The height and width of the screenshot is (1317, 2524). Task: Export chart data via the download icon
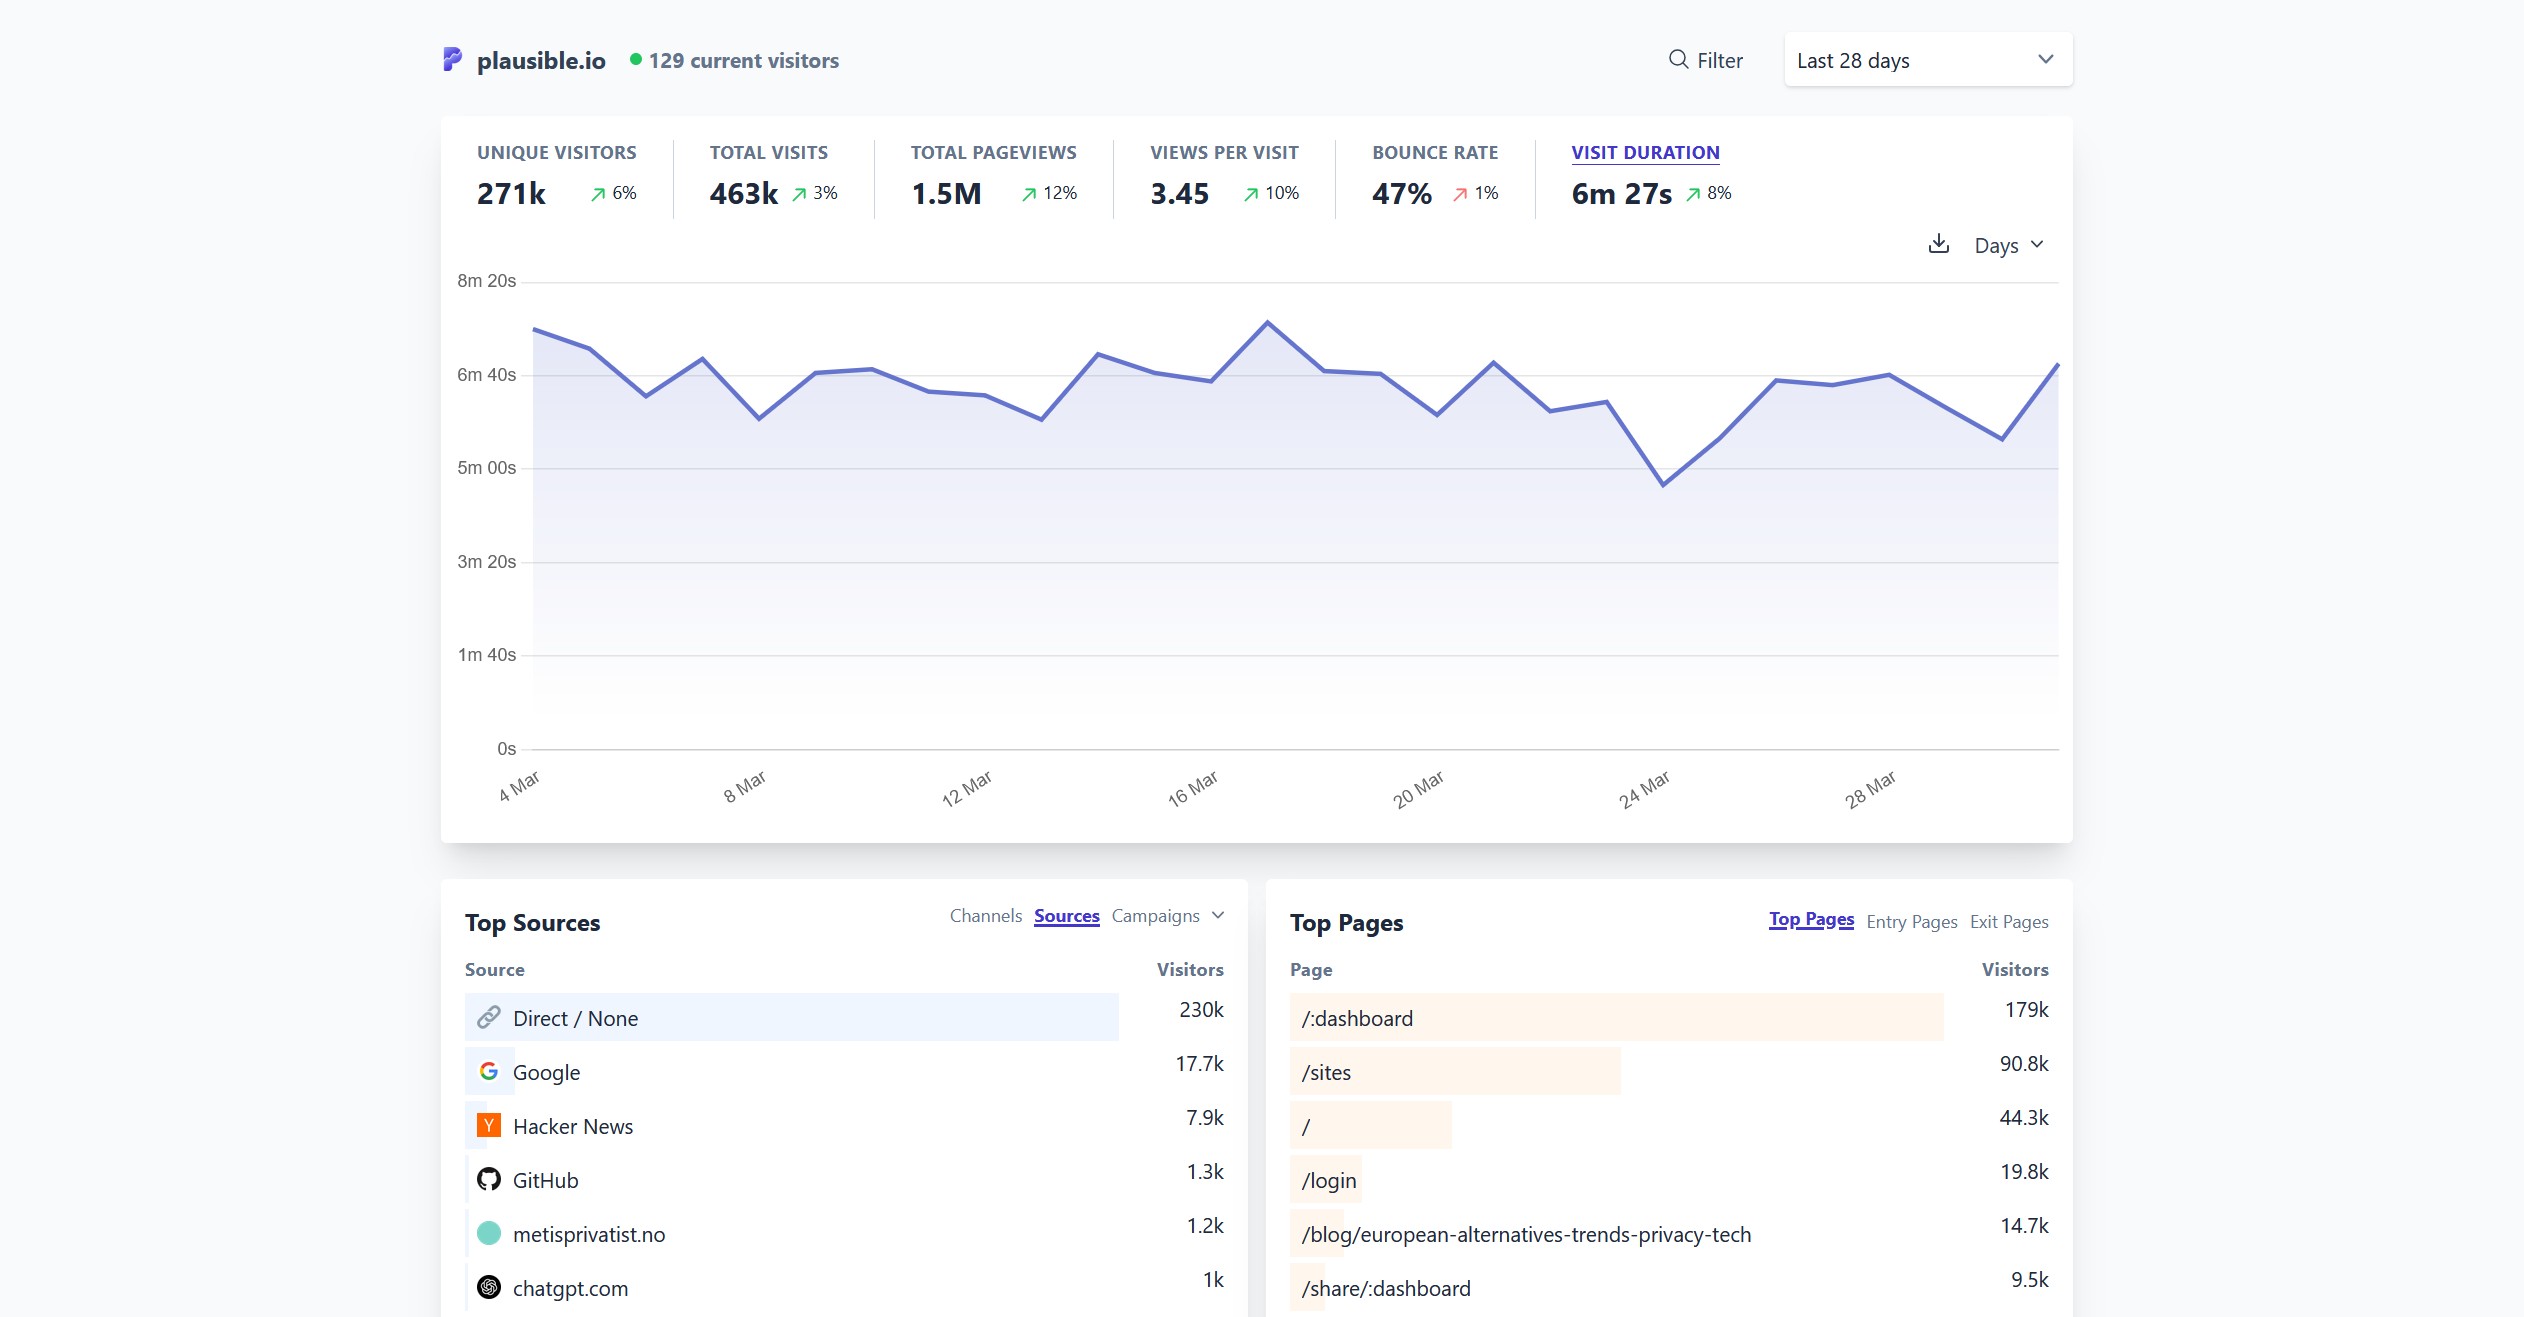click(x=1939, y=244)
